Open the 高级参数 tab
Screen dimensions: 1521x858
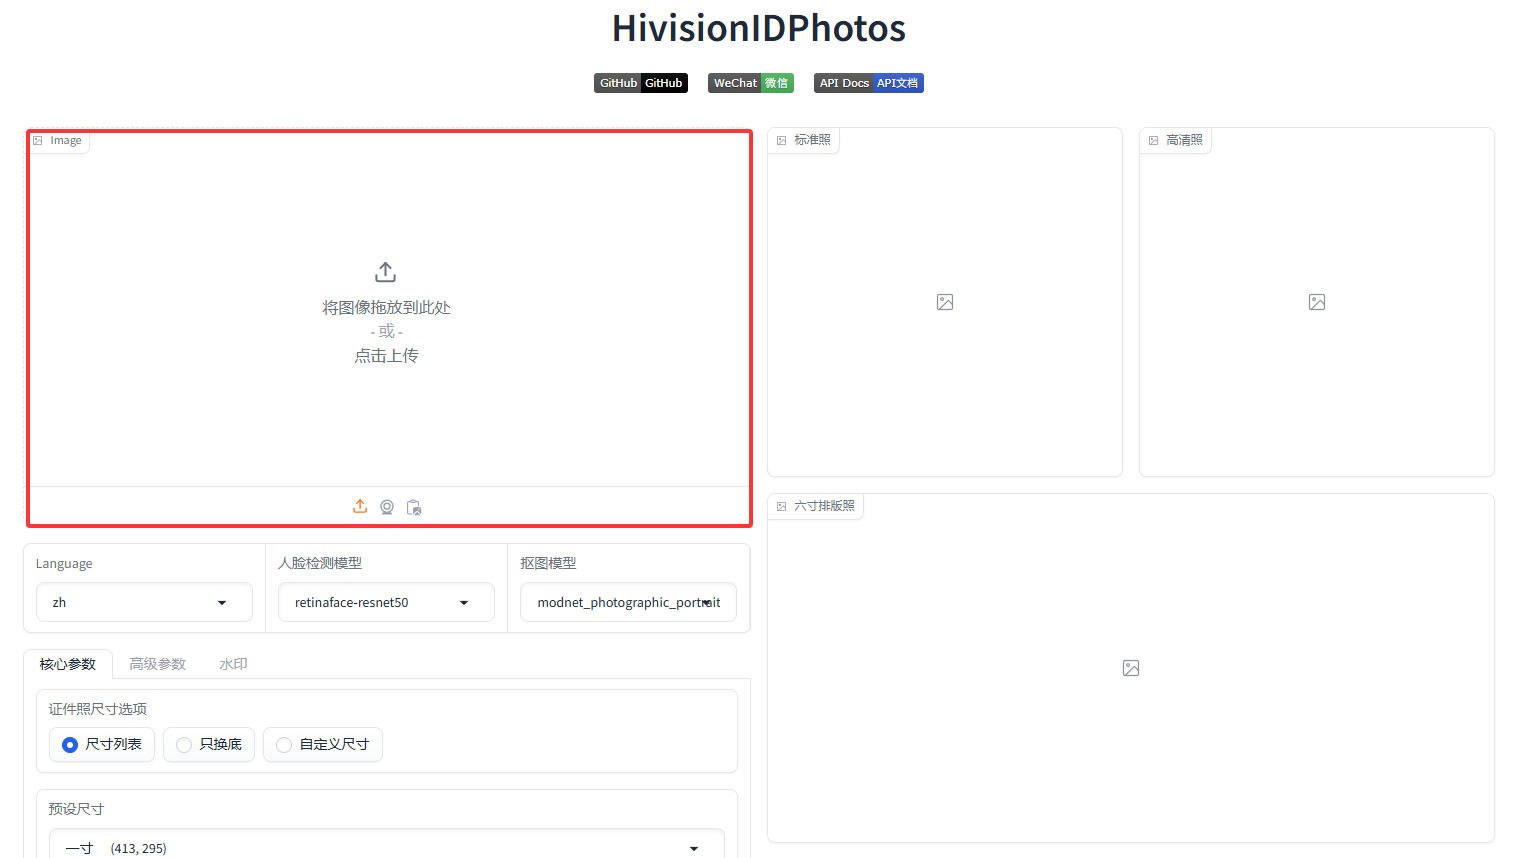click(x=158, y=664)
